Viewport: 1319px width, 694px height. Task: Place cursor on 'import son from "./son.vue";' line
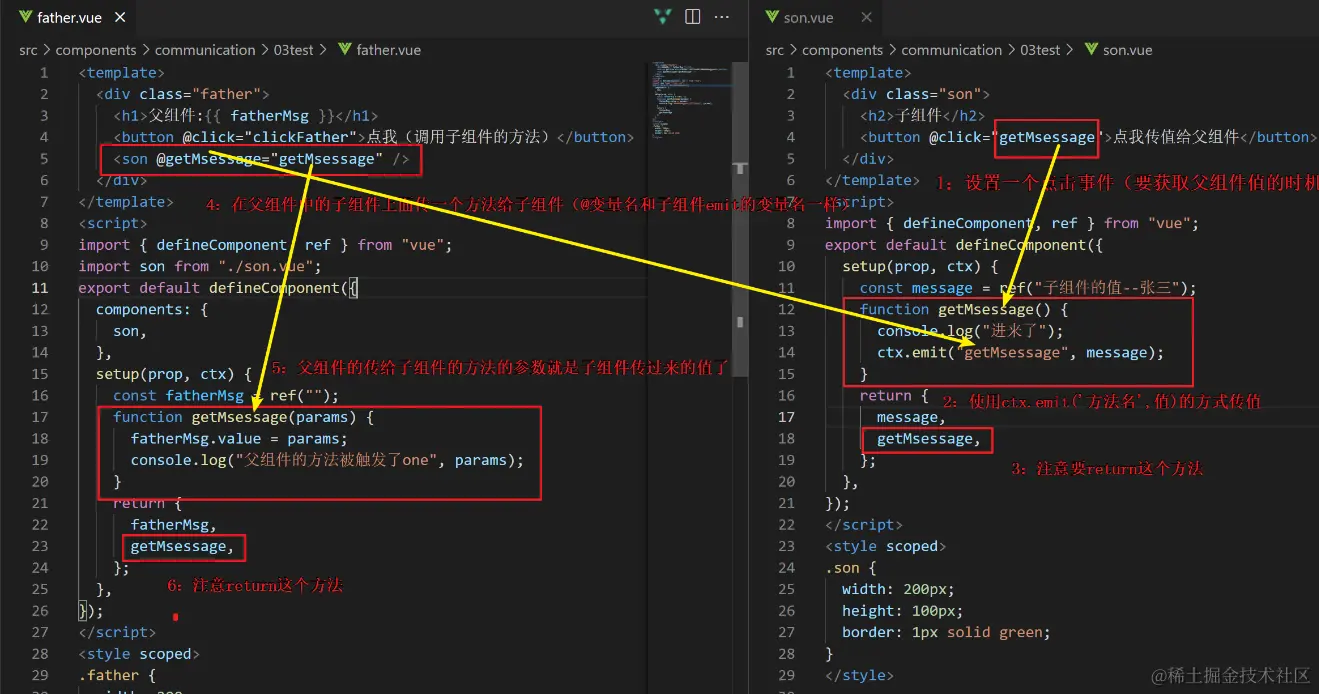[x=198, y=266]
